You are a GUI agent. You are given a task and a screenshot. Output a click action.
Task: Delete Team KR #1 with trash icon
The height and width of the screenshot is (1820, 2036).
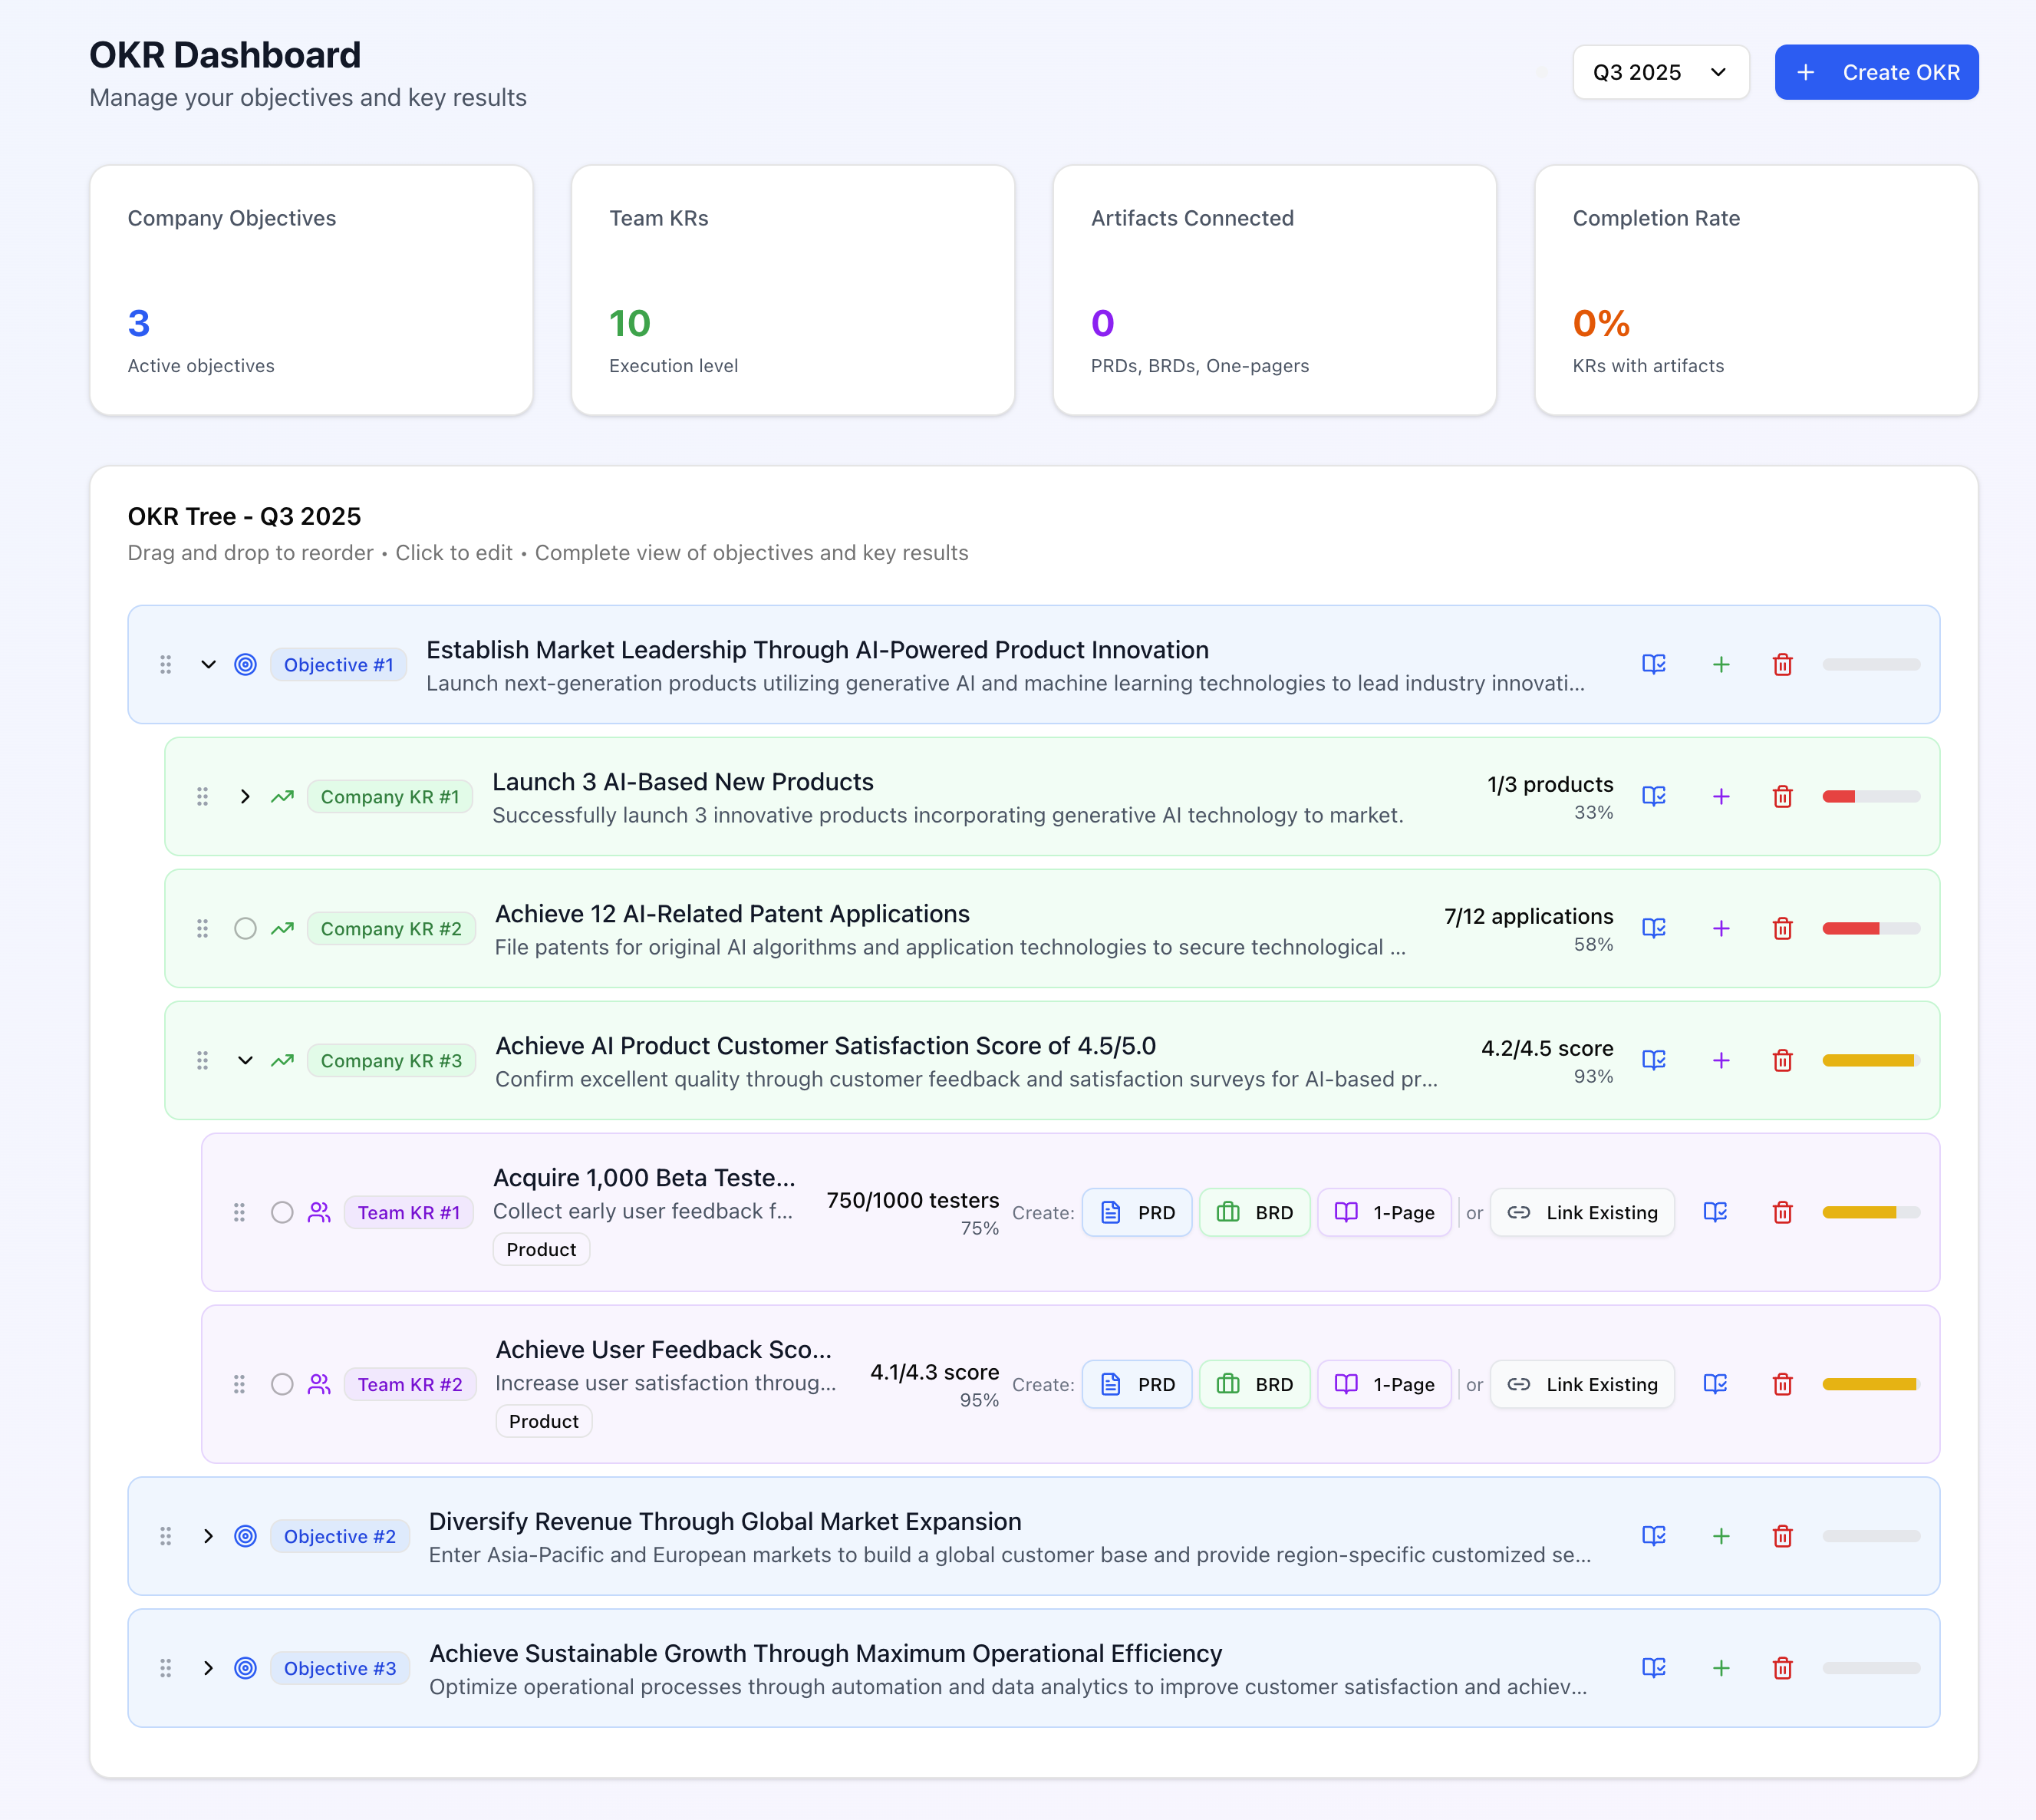[1782, 1212]
